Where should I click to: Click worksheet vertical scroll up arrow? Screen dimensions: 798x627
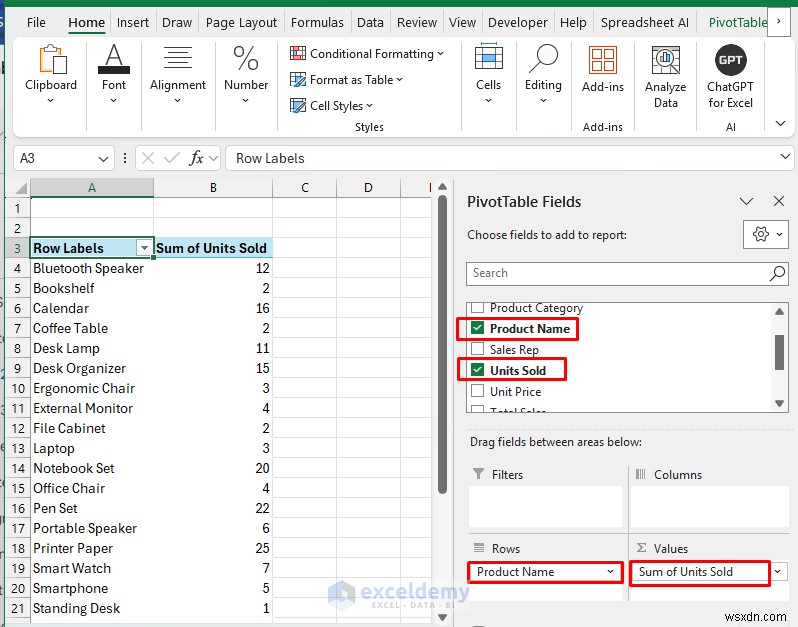point(442,187)
